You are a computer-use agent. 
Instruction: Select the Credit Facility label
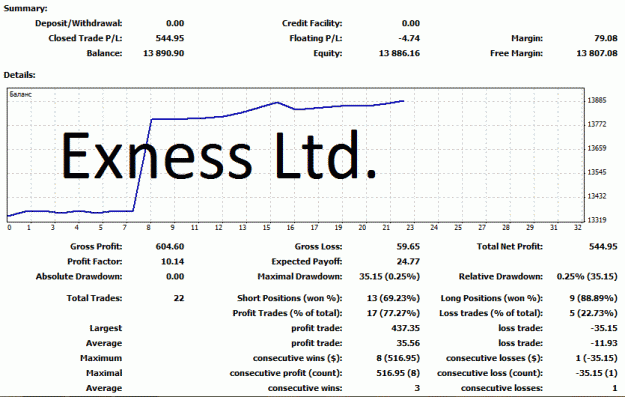(x=312, y=24)
